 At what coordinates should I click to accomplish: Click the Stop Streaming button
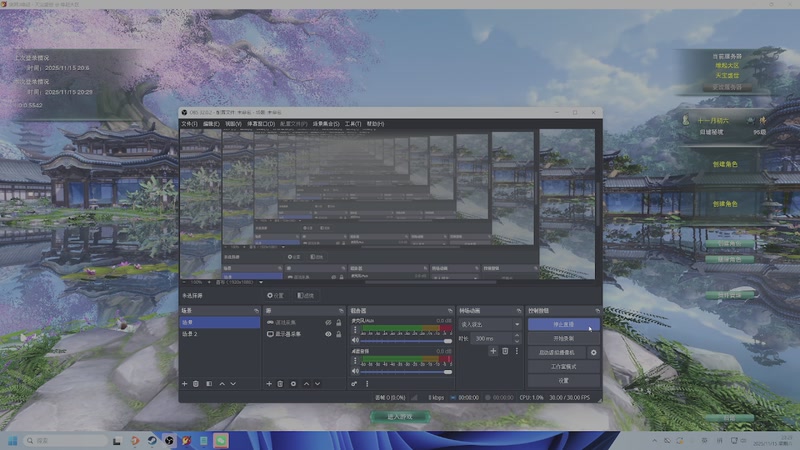(564, 324)
